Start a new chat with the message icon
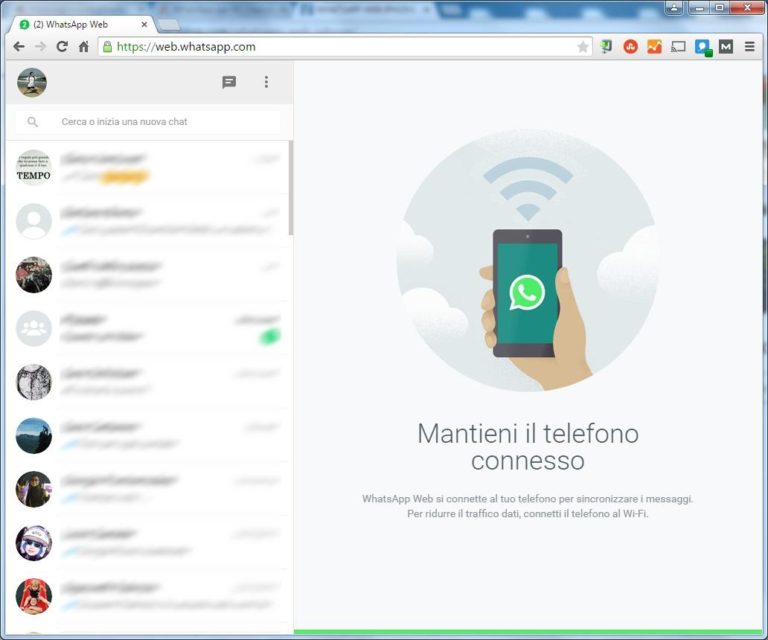The width and height of the screenshot is (768, 640). click(x=229, y=82)
